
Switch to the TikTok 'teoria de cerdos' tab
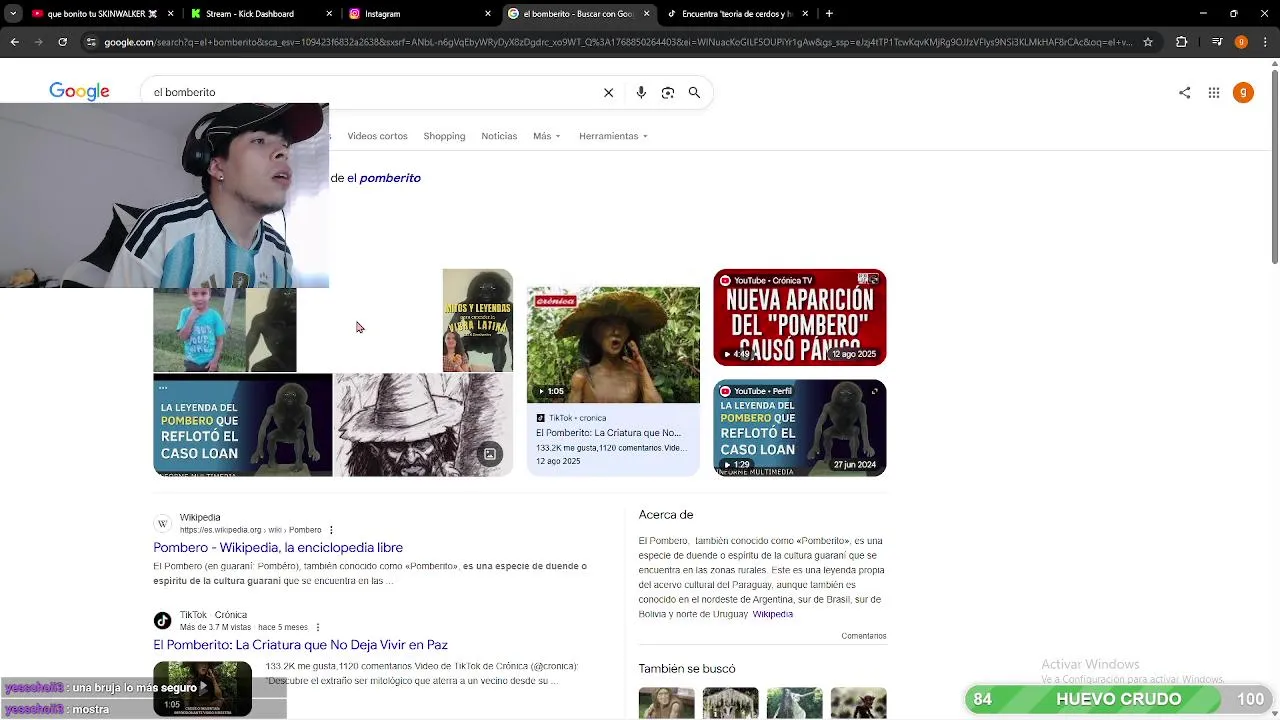click(x=739, y=14)
